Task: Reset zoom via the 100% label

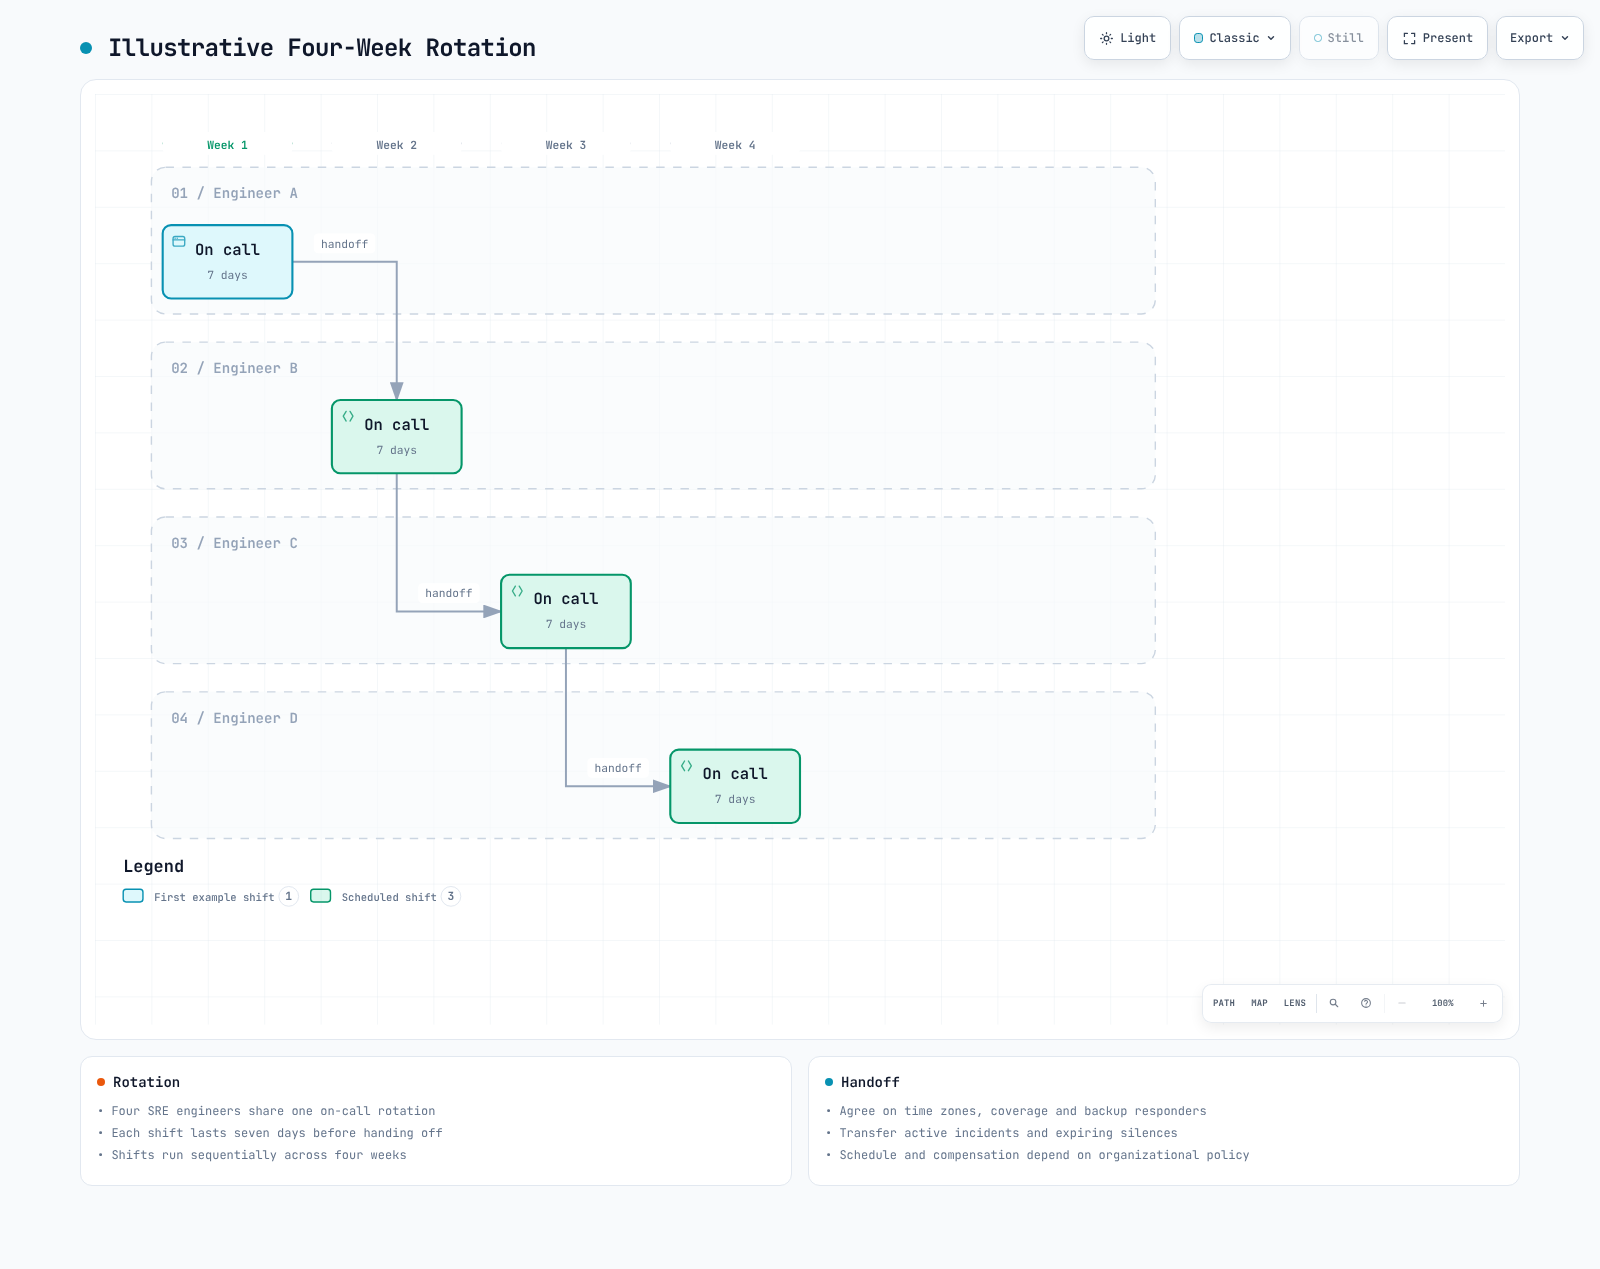Action: 1442,1003
